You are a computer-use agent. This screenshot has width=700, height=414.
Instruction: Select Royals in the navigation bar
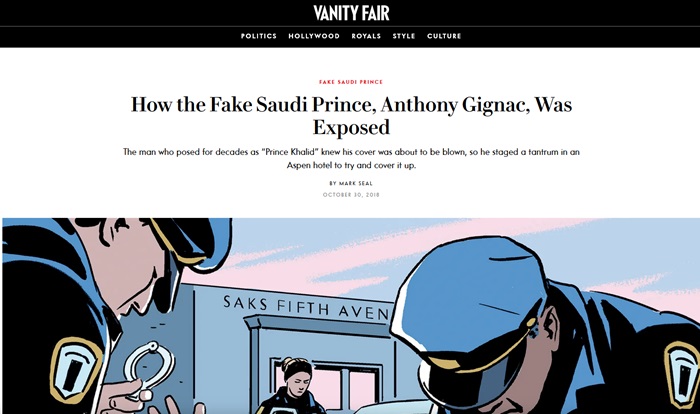tap(366, 36)
